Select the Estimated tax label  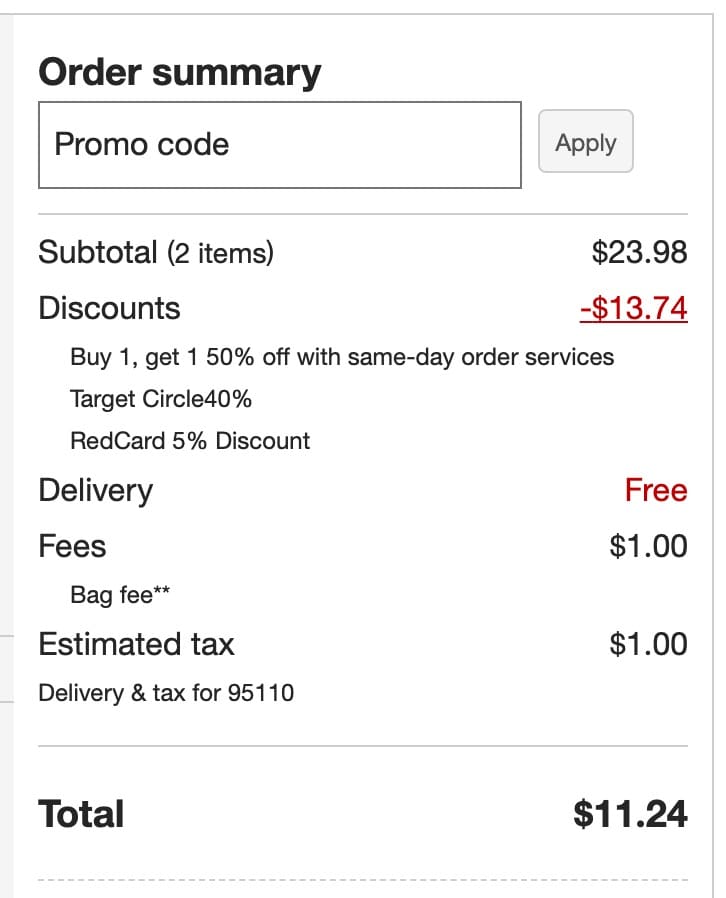click(136, 644)
